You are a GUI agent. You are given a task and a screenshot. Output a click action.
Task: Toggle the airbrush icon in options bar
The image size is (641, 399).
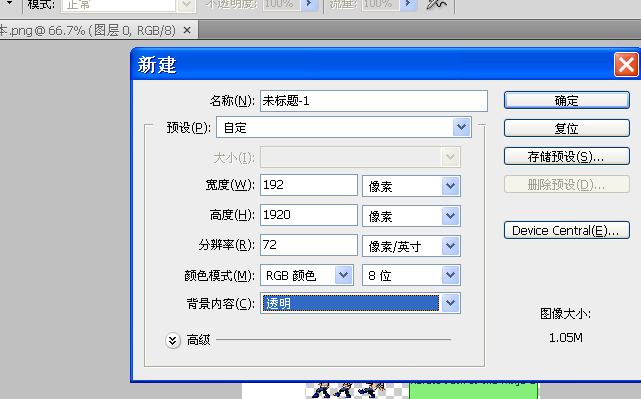pyautogui.click(x=436, y=5)
